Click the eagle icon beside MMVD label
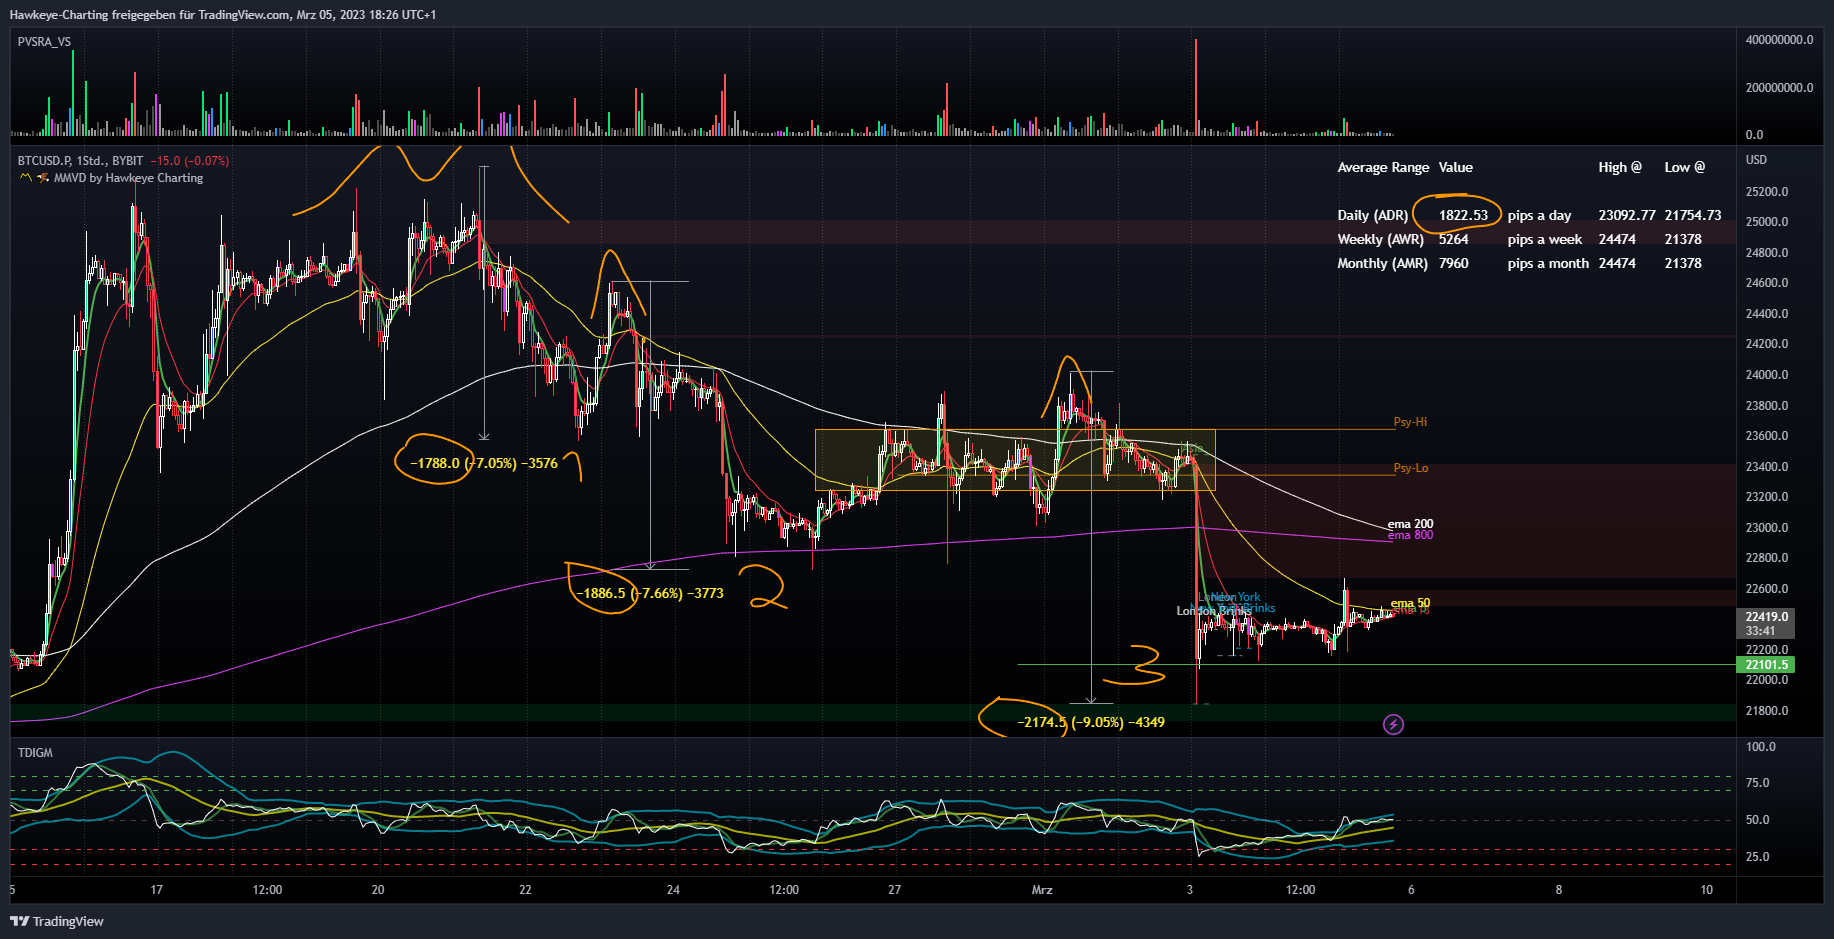This screenshot has width=1834, height=939. tap(43, 178)
